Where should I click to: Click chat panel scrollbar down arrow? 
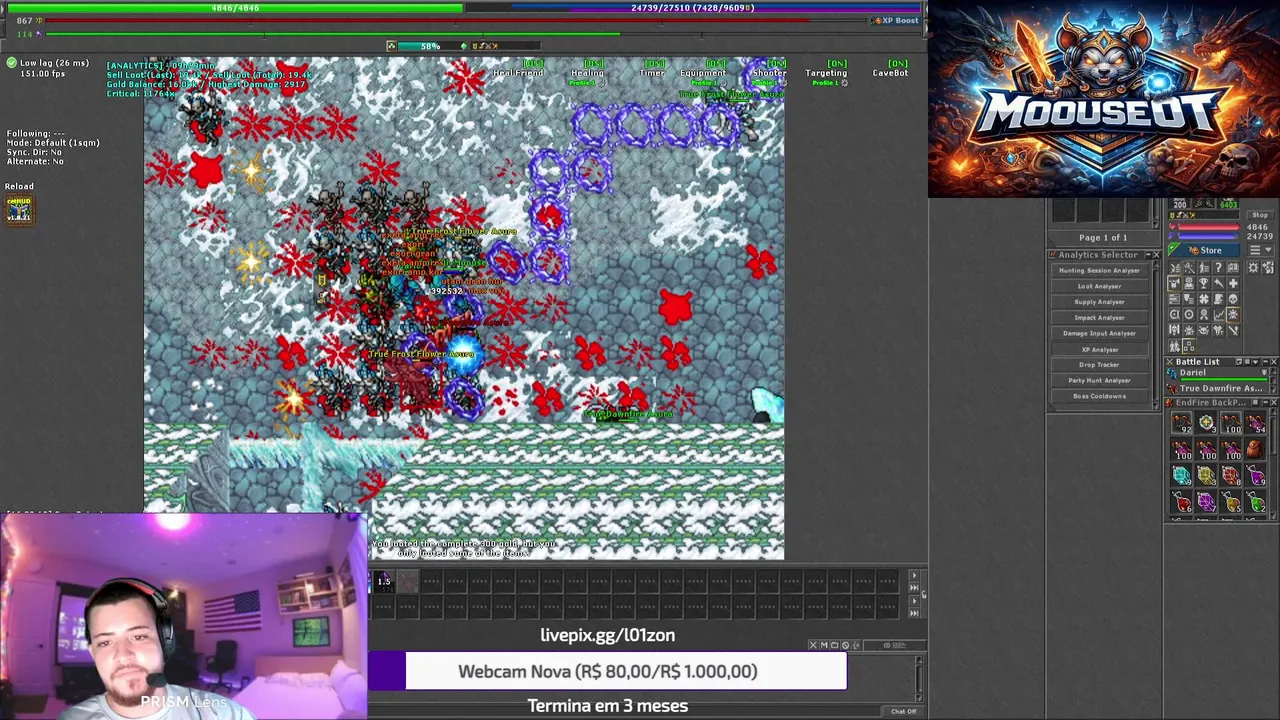pos(919,697)
